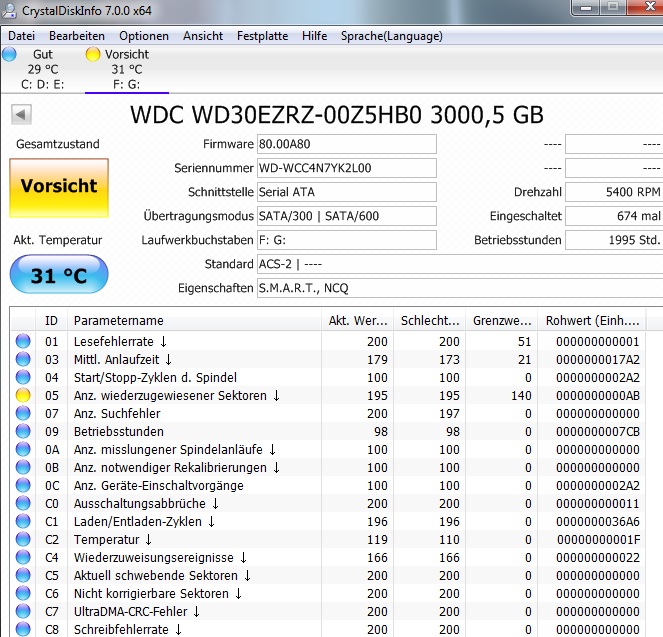Click the Übertragungsmodus field SATA/300 | SATA/600
The width and height of the screenshot is (663, 637).
pyautogui.click(x=347, y=216)
